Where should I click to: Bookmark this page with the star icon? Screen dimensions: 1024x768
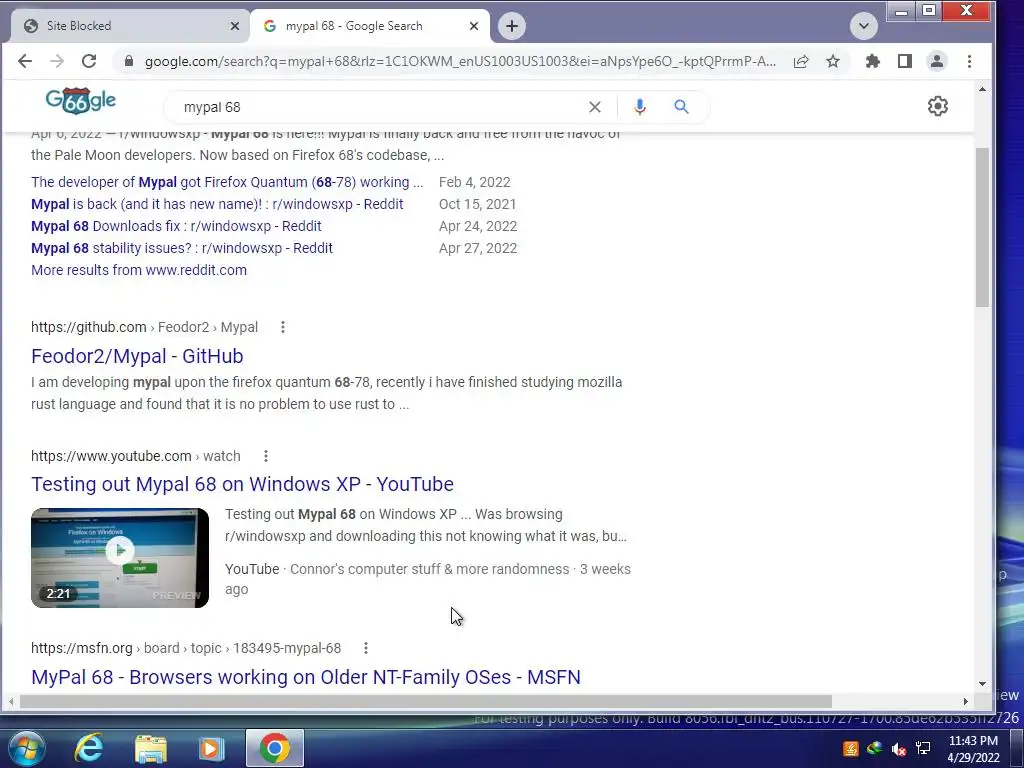point(833,61)
